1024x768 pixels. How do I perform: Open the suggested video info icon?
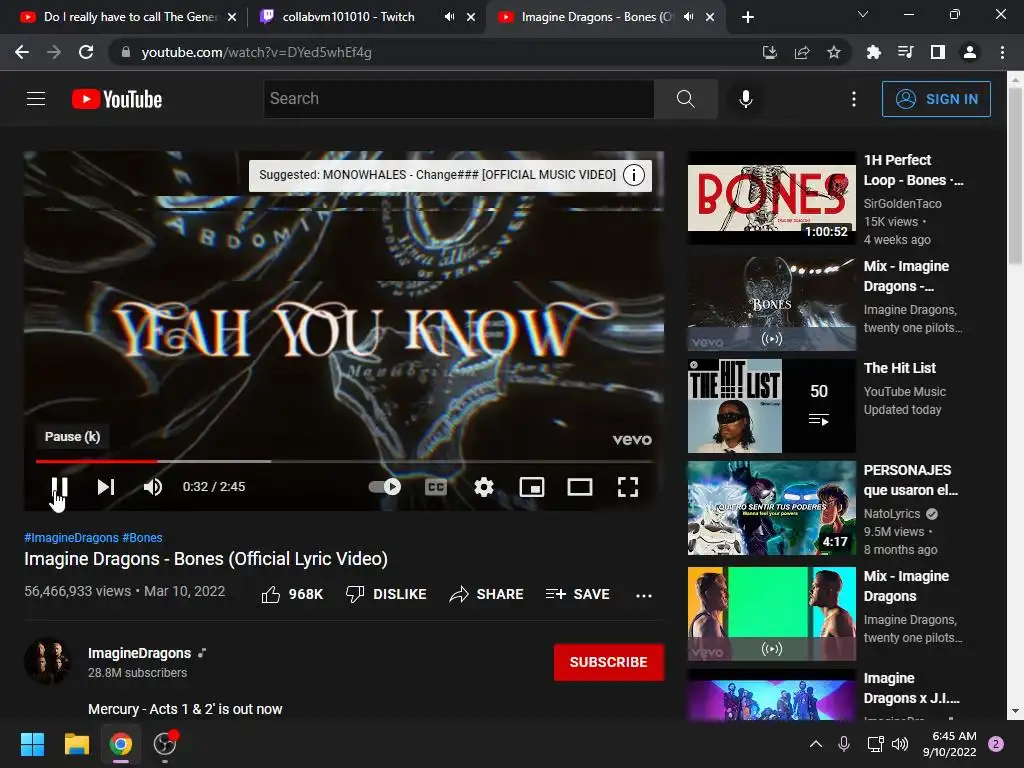(x=633, y=175)
